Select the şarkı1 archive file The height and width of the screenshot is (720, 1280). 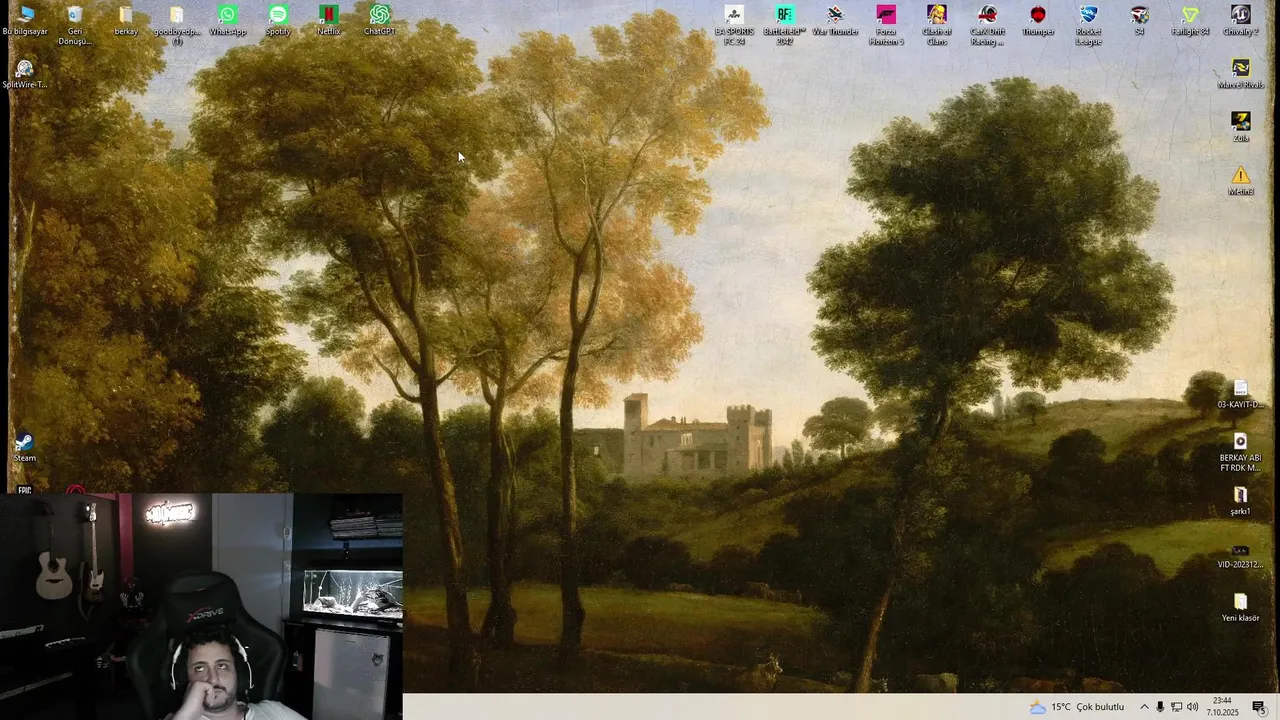(1241, 501)
